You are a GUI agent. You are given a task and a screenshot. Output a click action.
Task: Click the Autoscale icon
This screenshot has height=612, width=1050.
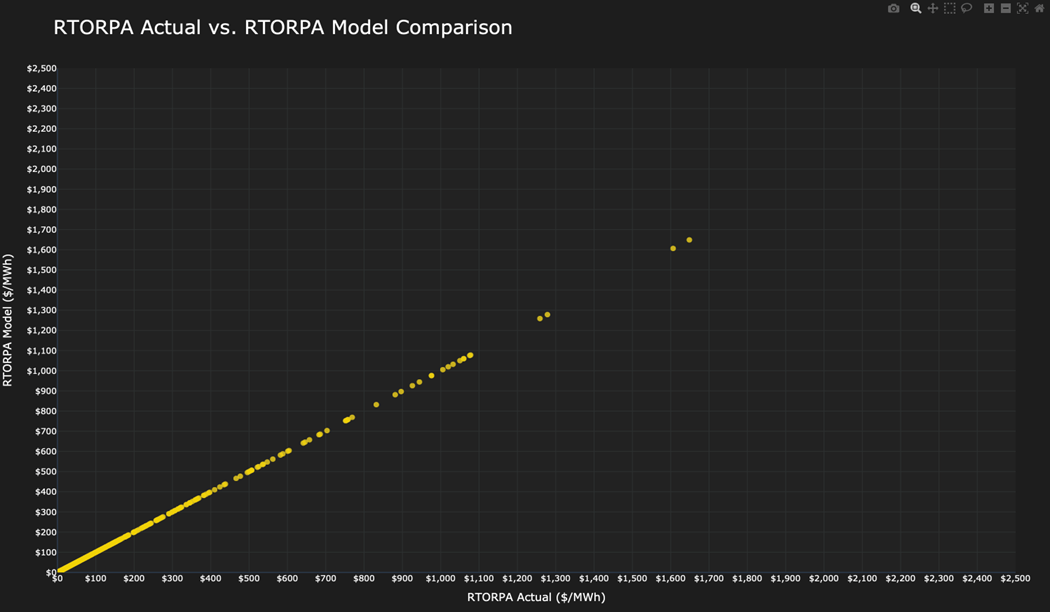coord(1023,8)
